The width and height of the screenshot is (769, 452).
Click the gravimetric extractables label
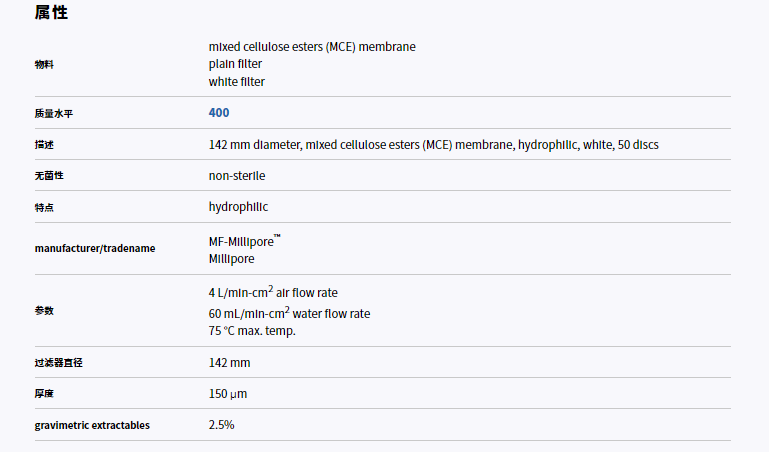92,425
